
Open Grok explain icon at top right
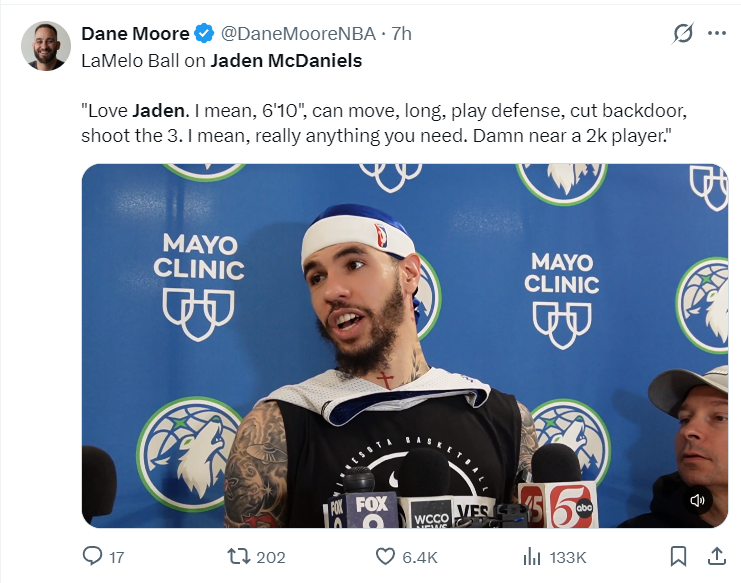click(x=683, y=34)
